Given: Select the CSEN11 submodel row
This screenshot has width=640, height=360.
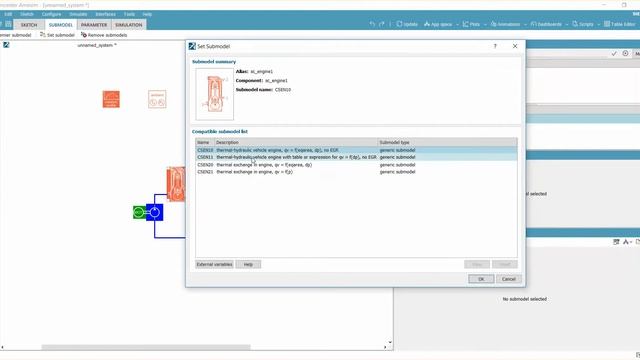Looking at the screenshot, I should coord(356,157).
